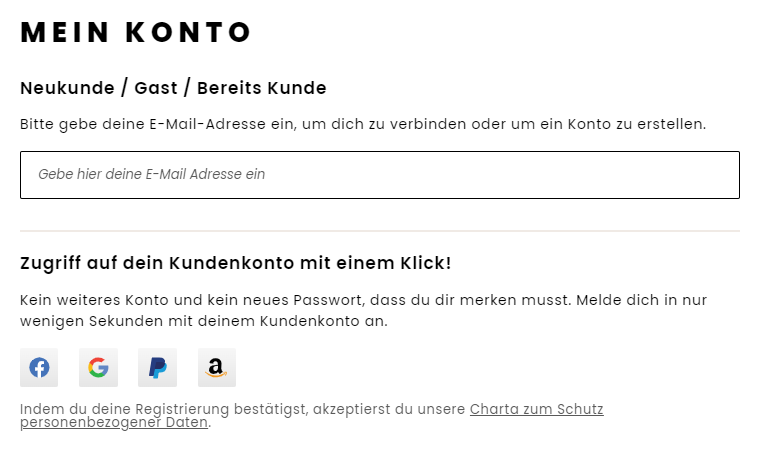Image resolution: width=772 pixels, height=452 pixels.
Task: Sign in using the Google icon
Action: point(98,367)
